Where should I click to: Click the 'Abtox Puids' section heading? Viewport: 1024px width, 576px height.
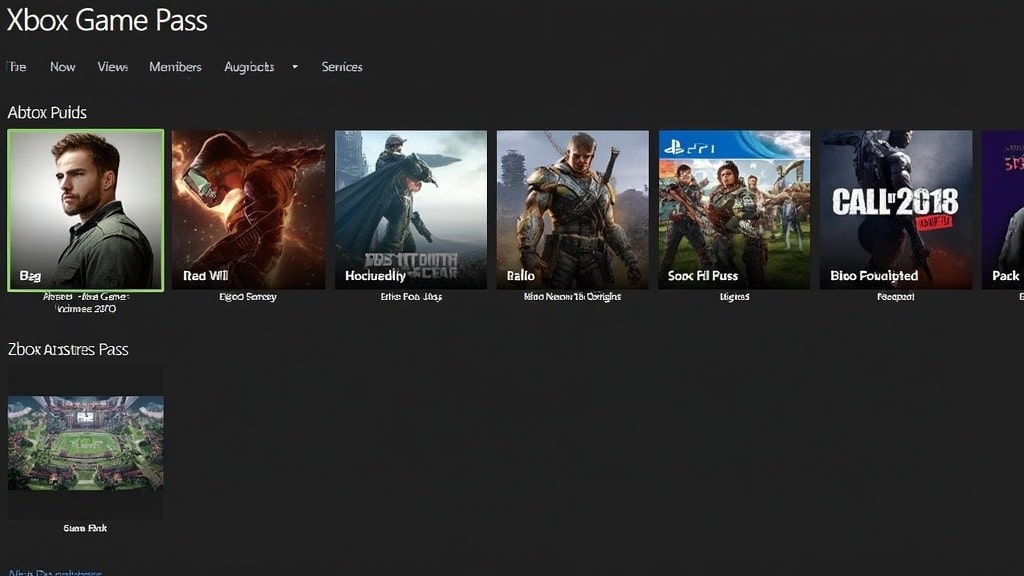tap(47, 112)
